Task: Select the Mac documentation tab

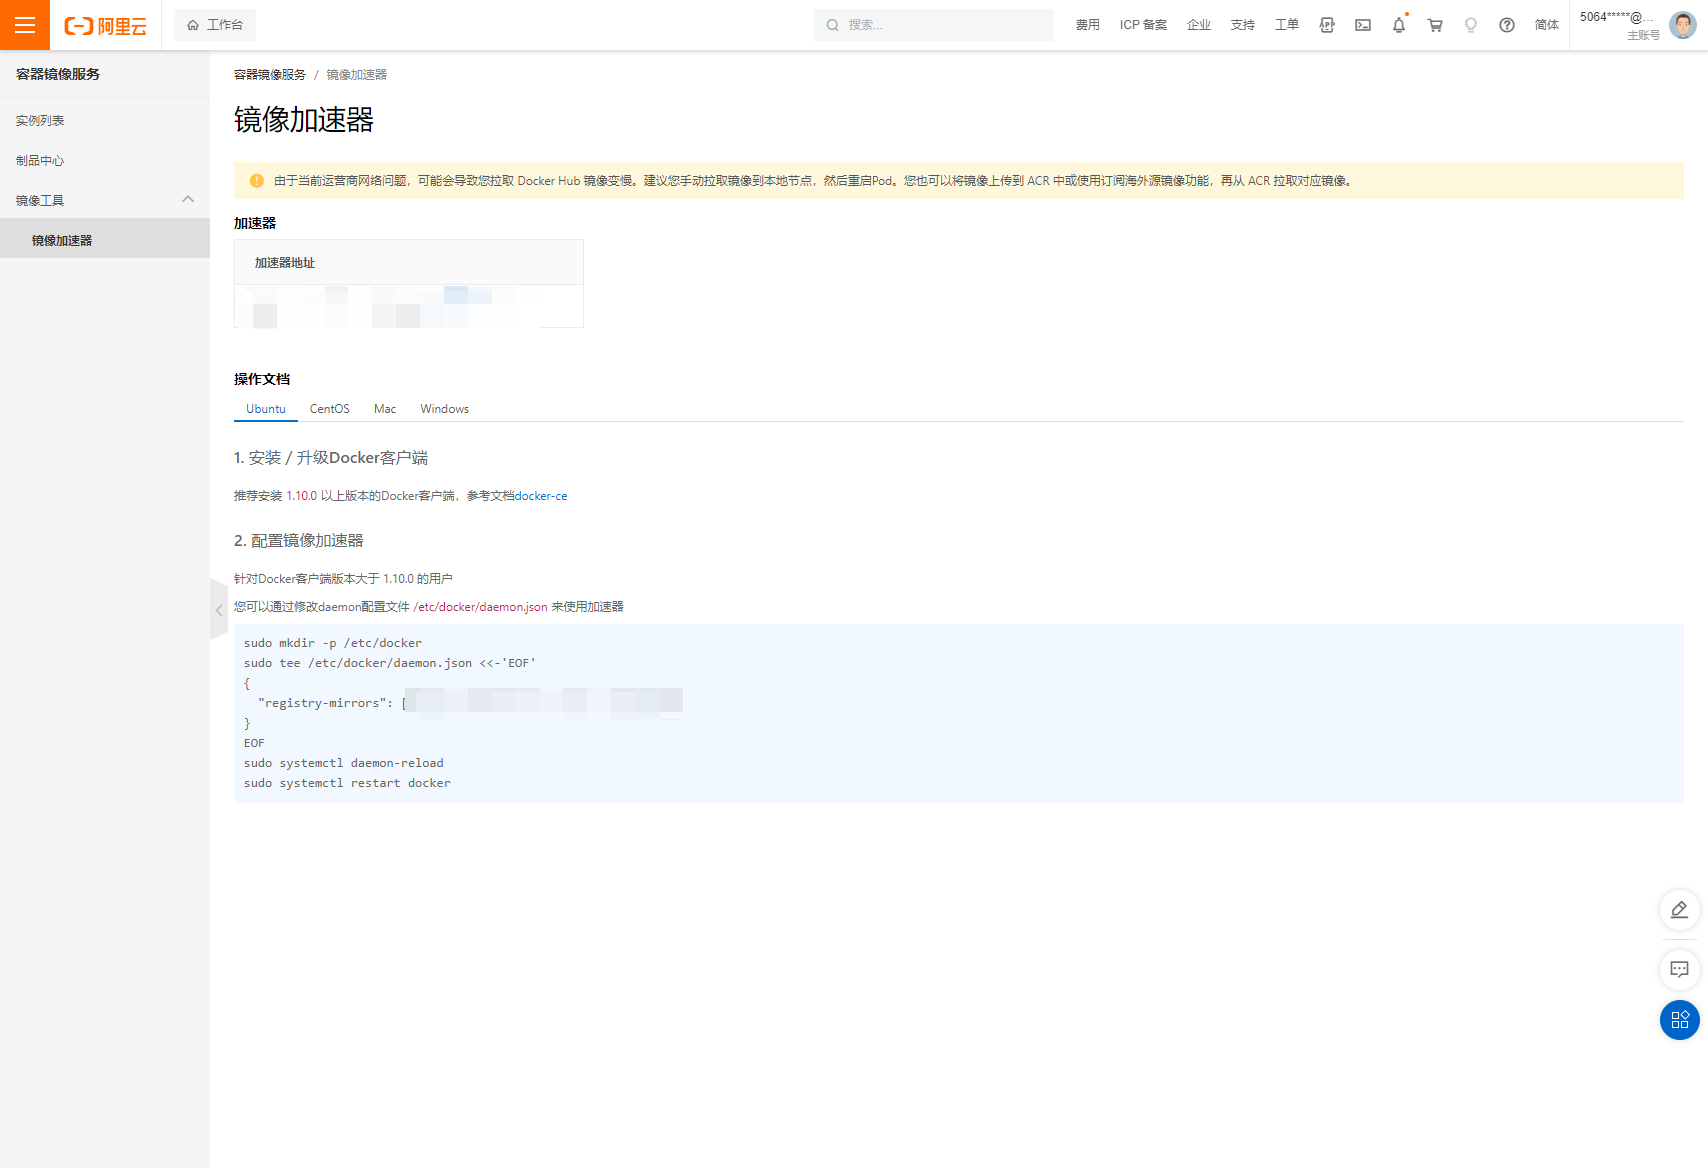Action: [385, 409]
